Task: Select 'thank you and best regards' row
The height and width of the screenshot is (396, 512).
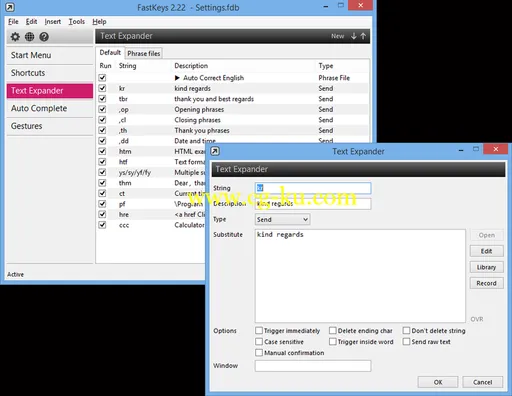Action: tap(233, 99)
